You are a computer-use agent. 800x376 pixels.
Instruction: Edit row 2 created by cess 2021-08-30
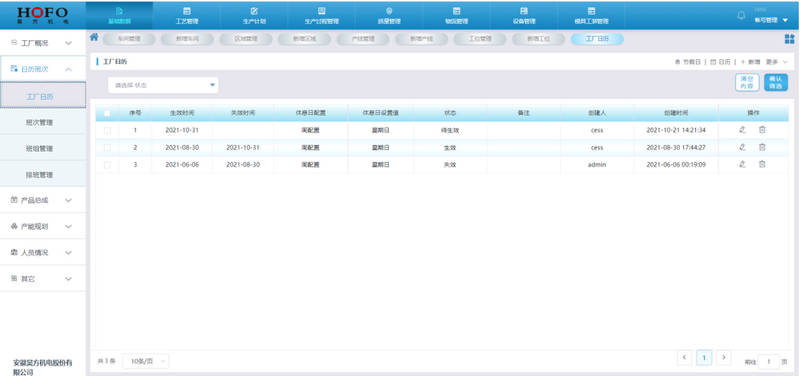pyautogui.click(x=742, y=147)
